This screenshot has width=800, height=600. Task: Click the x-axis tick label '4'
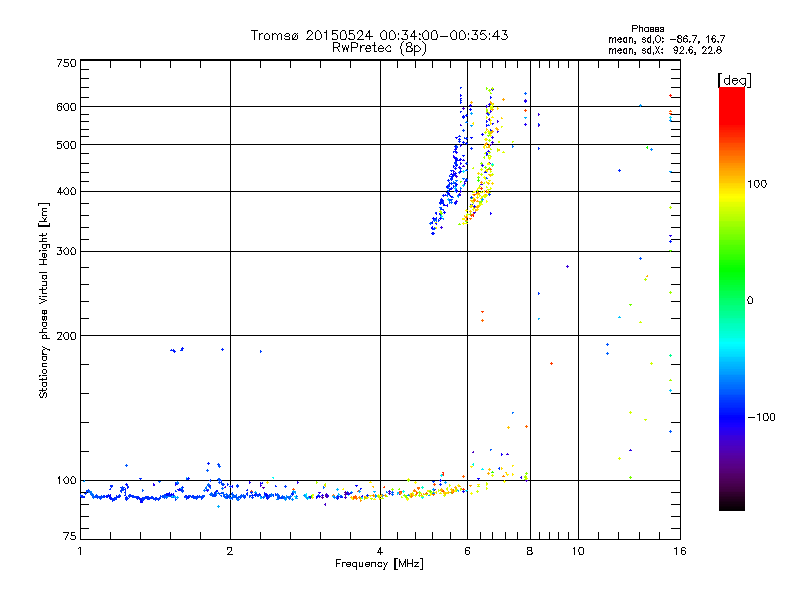tap(380, 551)
